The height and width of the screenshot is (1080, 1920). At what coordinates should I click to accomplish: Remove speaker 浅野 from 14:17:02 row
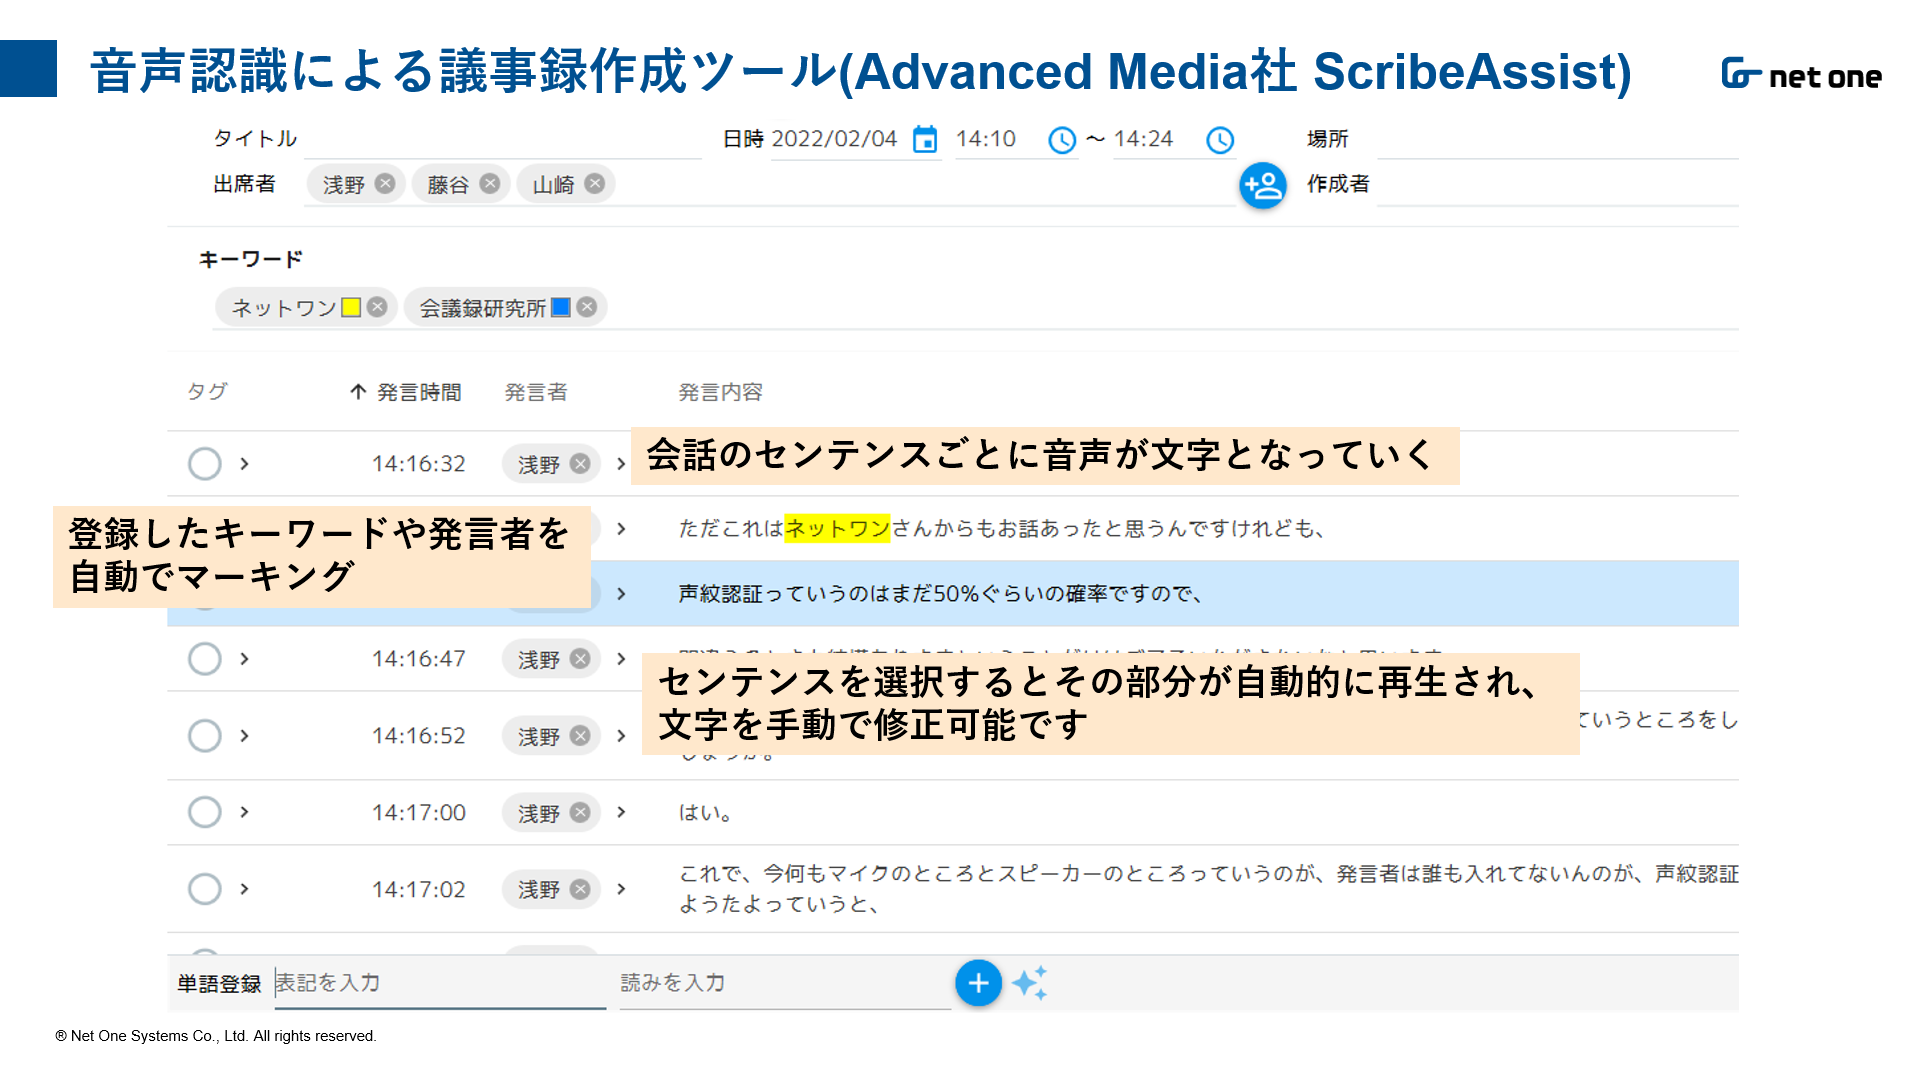pos(580,889)
